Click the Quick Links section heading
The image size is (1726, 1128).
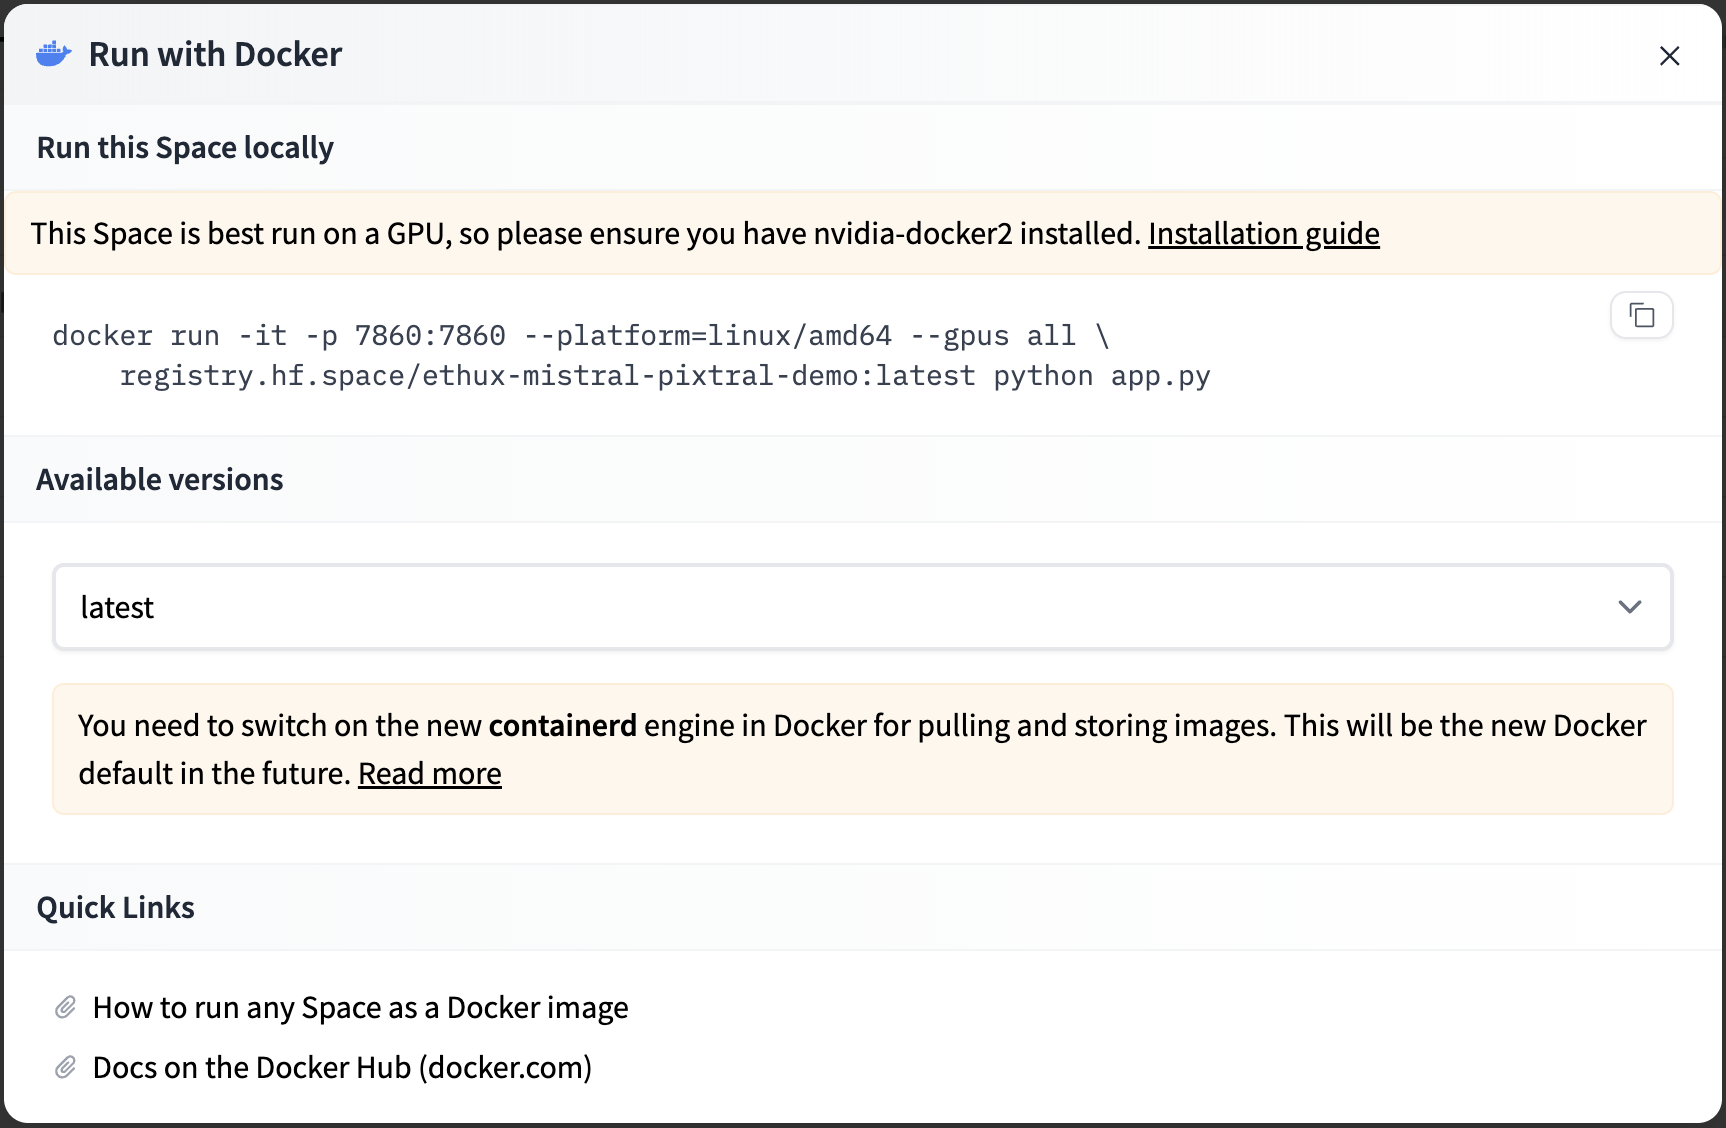pos(116,907)
